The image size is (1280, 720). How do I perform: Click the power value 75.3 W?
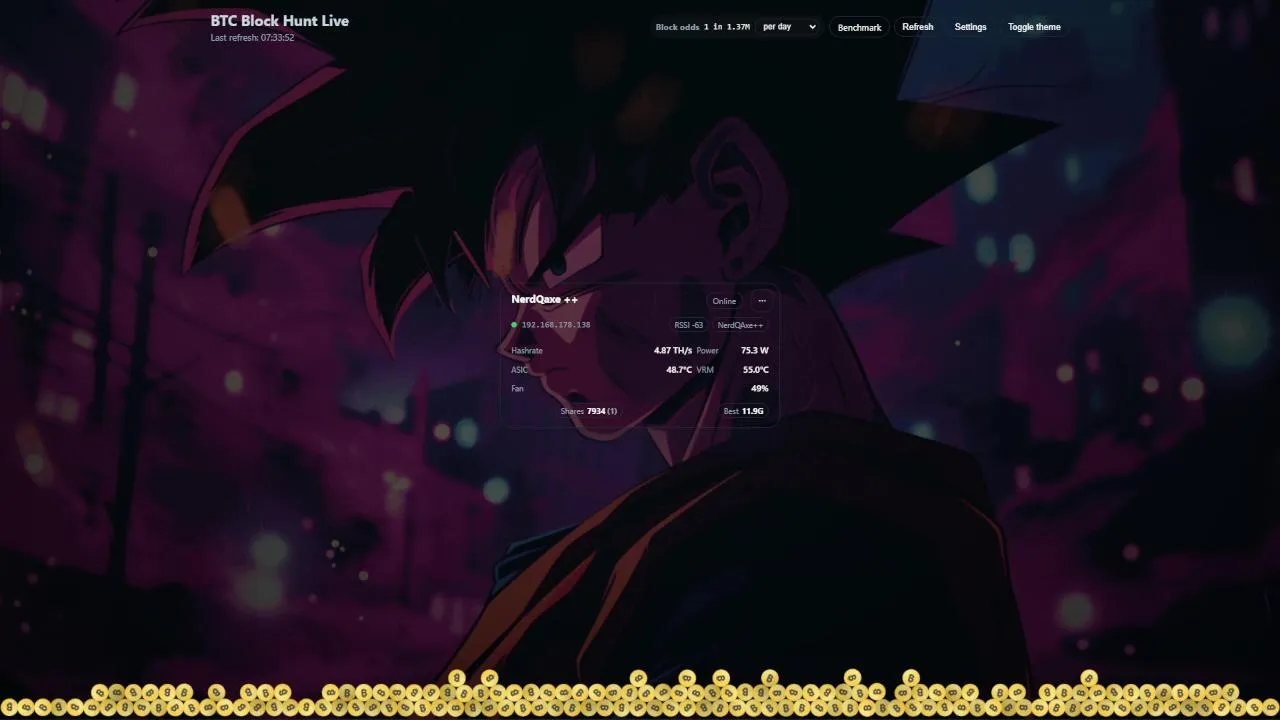[755, 351]
